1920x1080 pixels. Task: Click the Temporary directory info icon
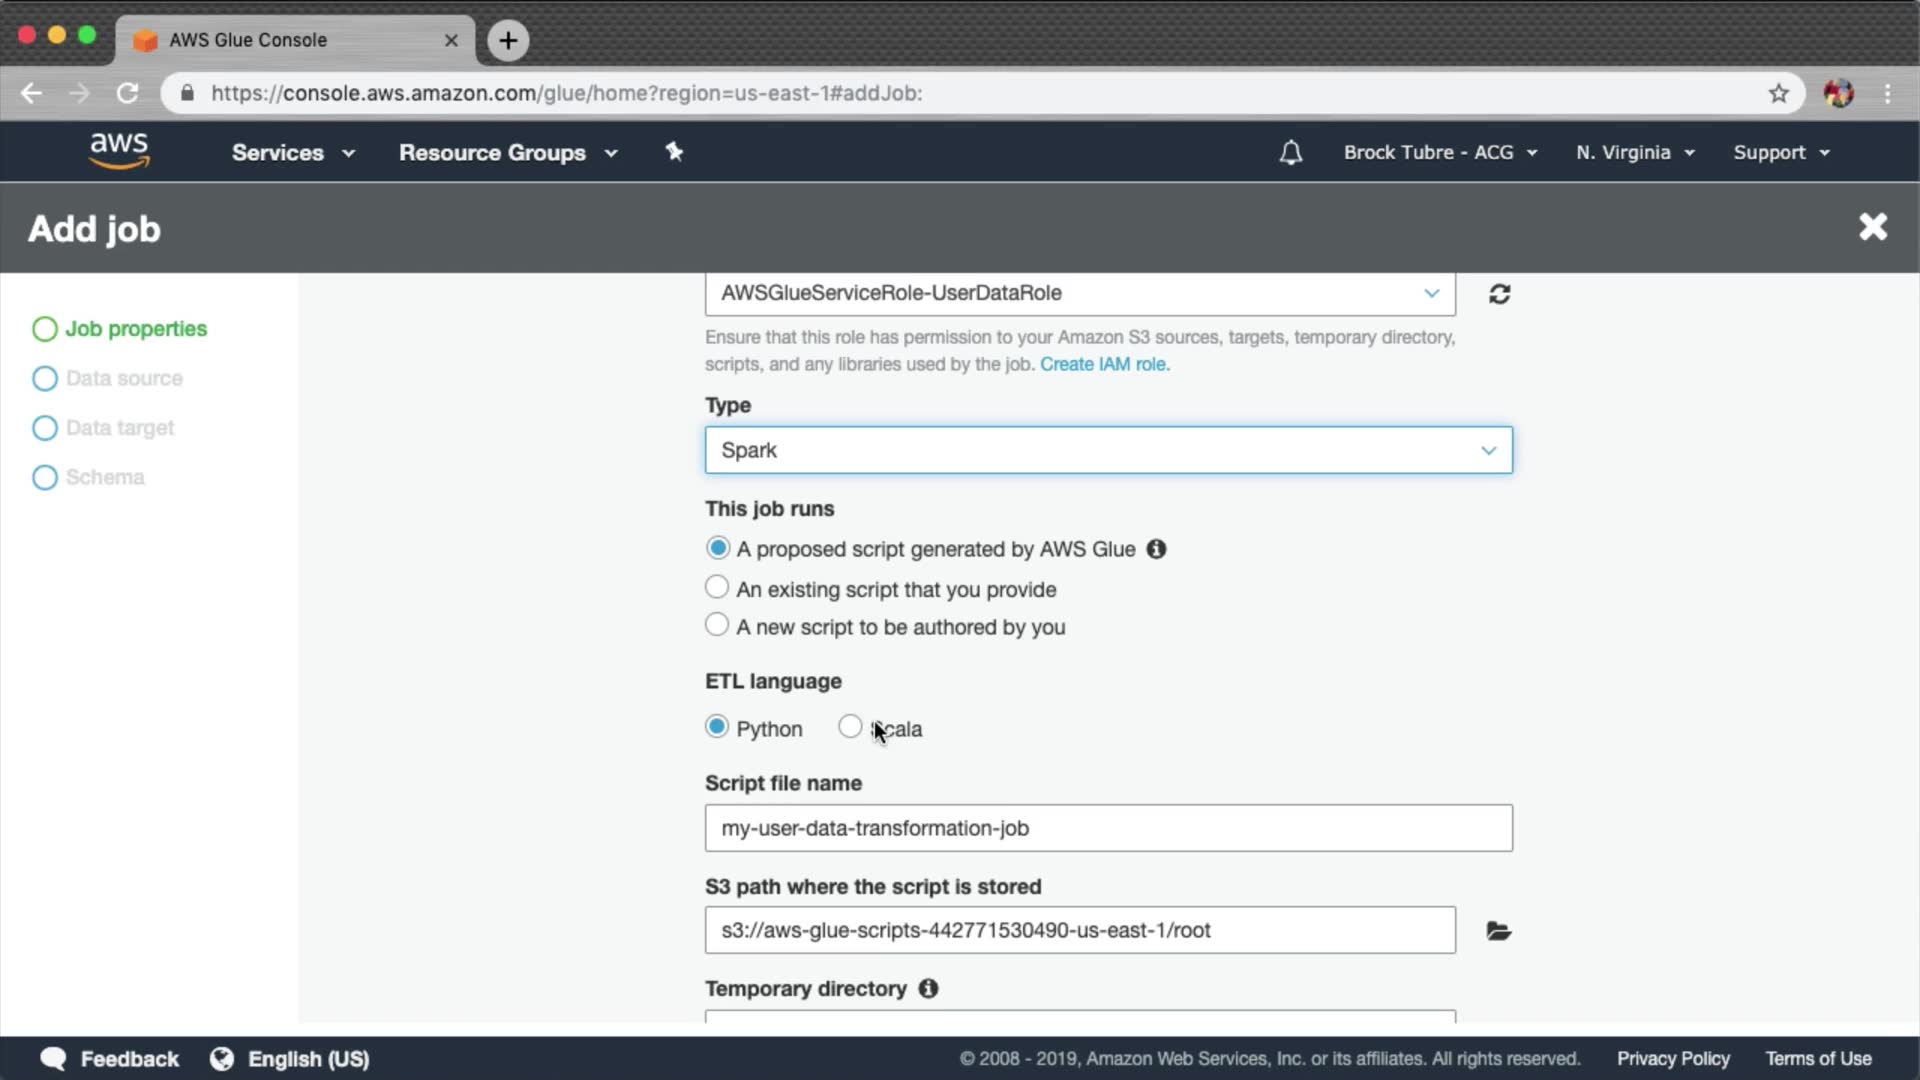click(928, 988)
